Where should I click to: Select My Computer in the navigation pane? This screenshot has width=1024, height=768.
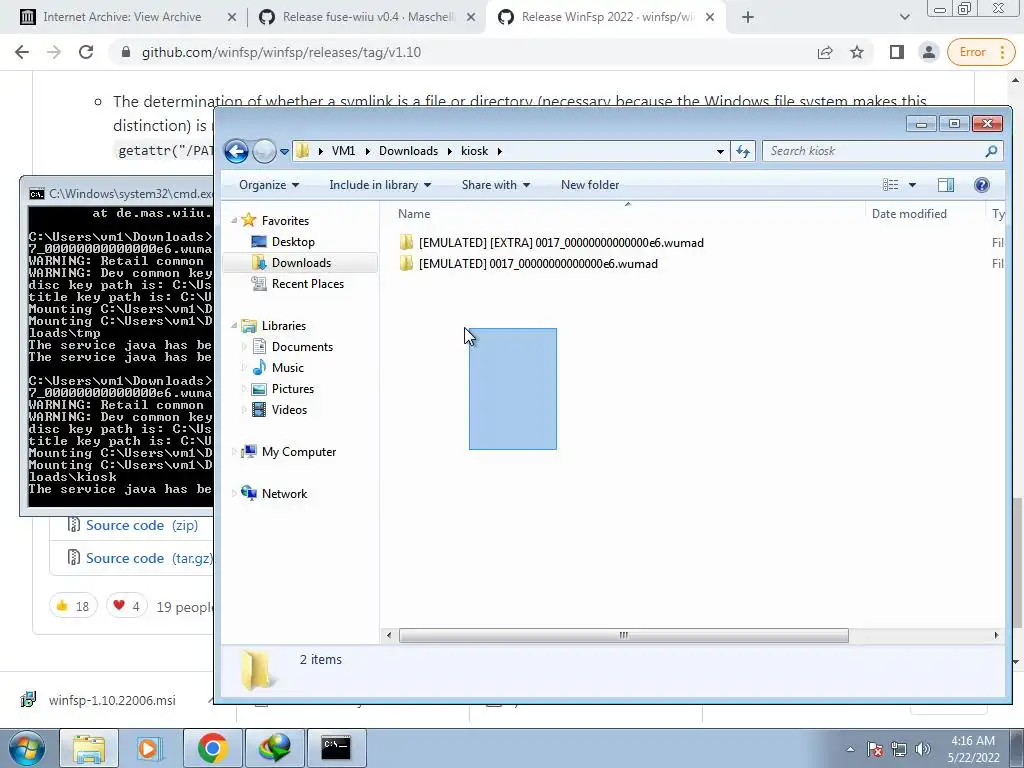(298, 452)
